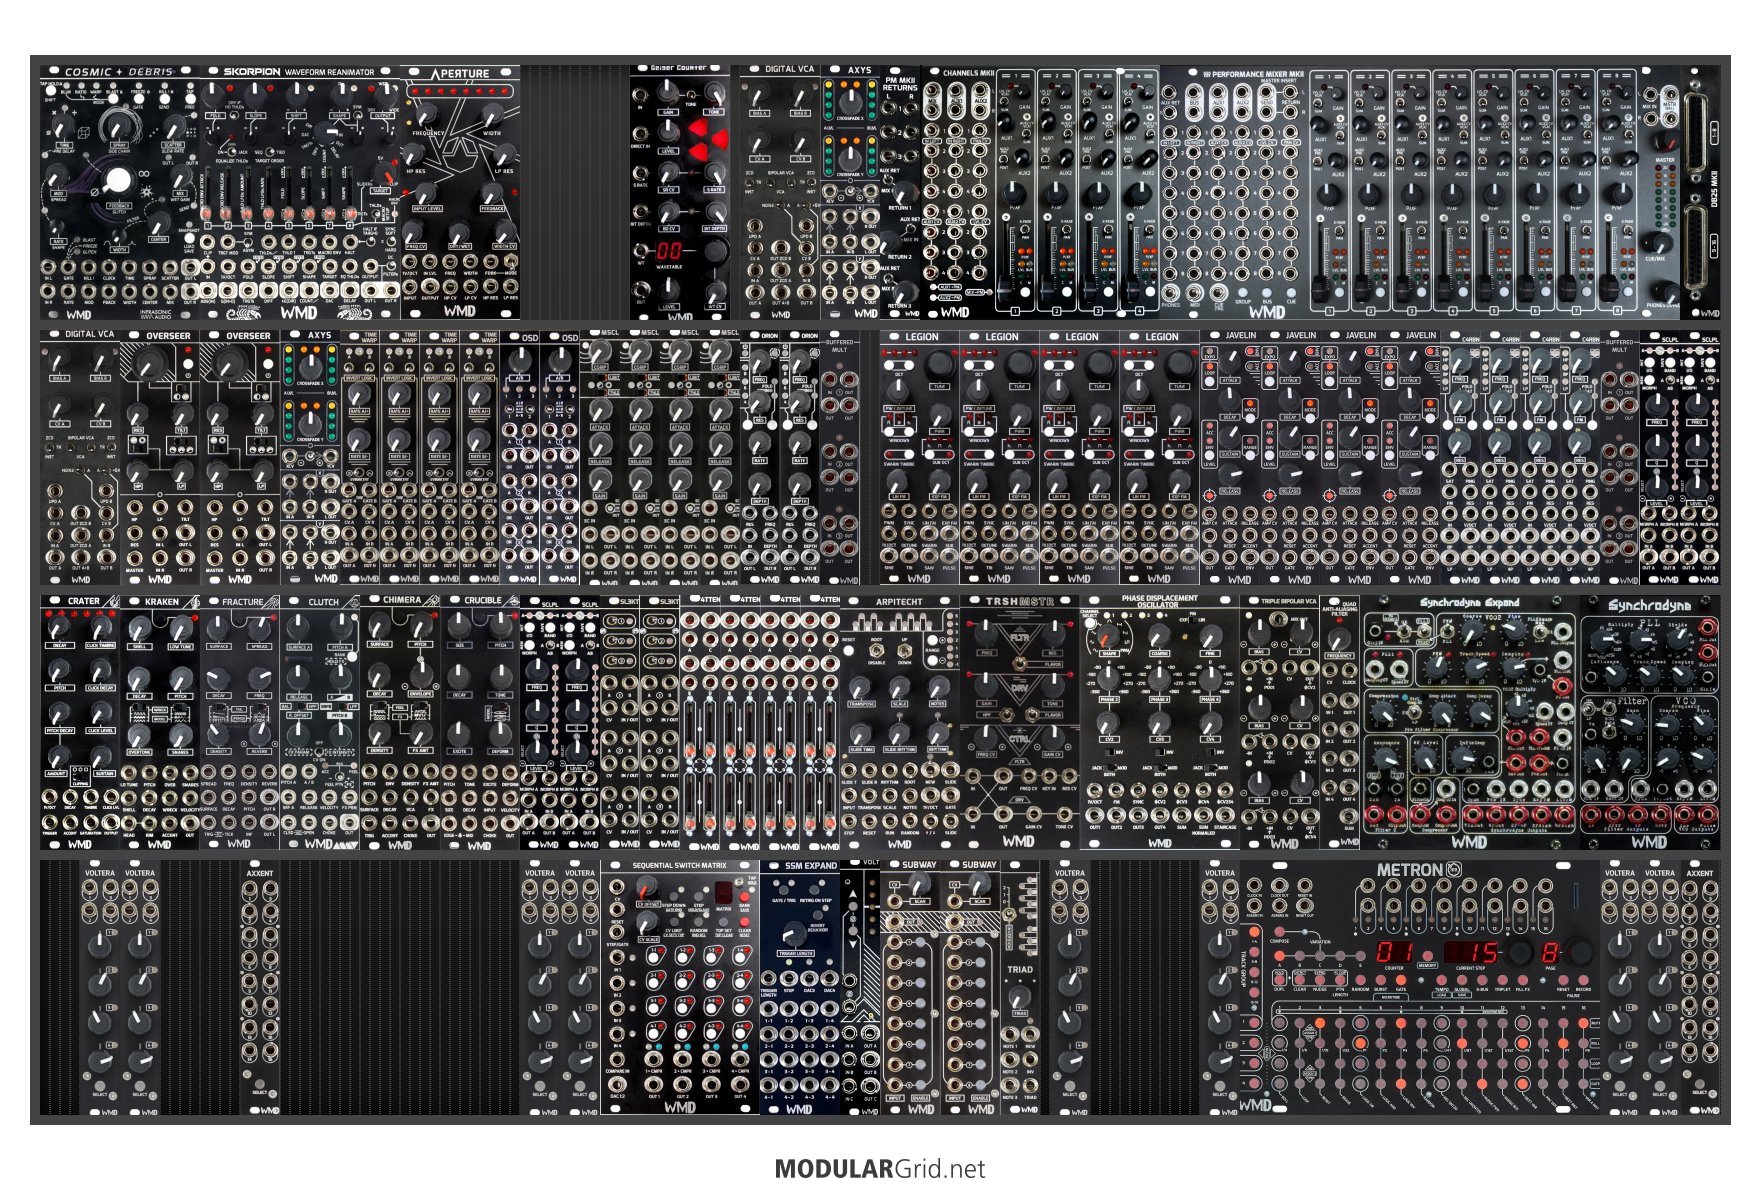The height and width of the screenshot is (1190, 1761).
Task: Click the "TRSHMSTR" module title
Action: click(1020, 602)
